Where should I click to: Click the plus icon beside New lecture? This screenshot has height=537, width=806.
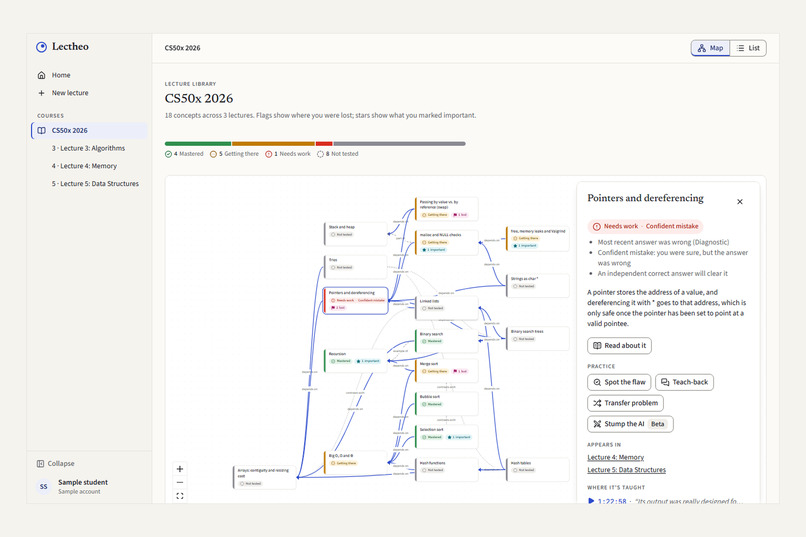click(x=41, y=93)
